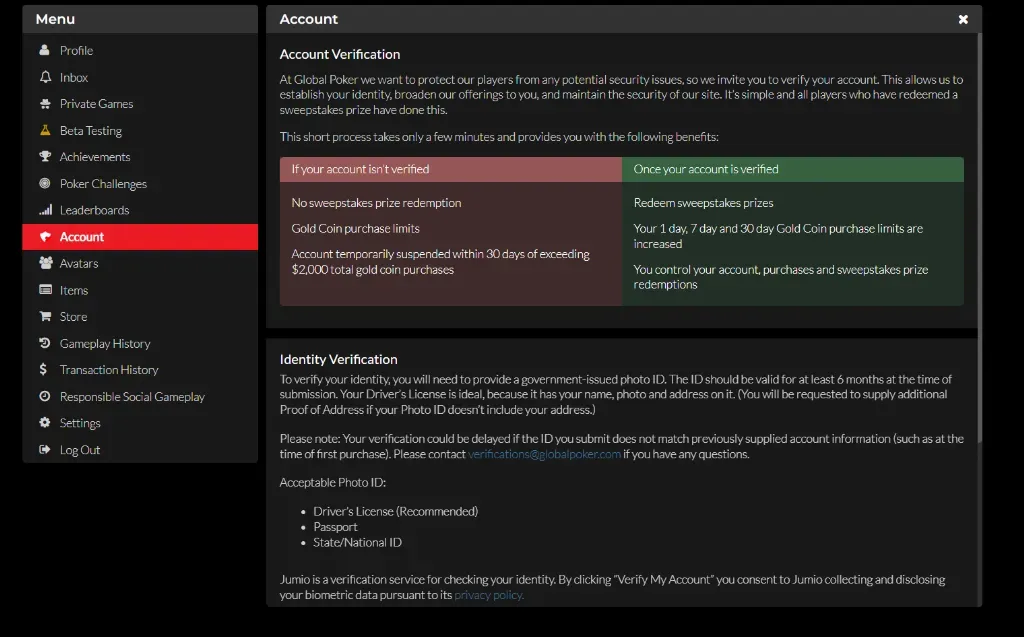Click the Responsible Social Gameplay icon
1024x637 pixels.
[x=44, y=396]
